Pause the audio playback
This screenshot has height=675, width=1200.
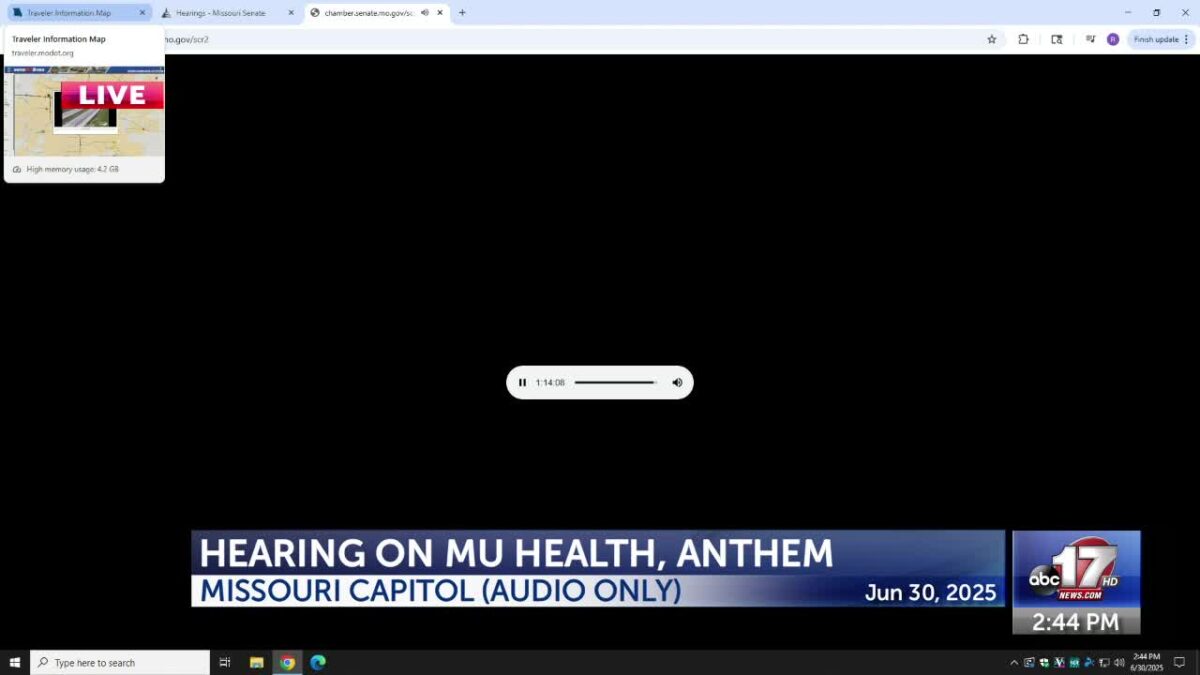(x=522, y=382)
